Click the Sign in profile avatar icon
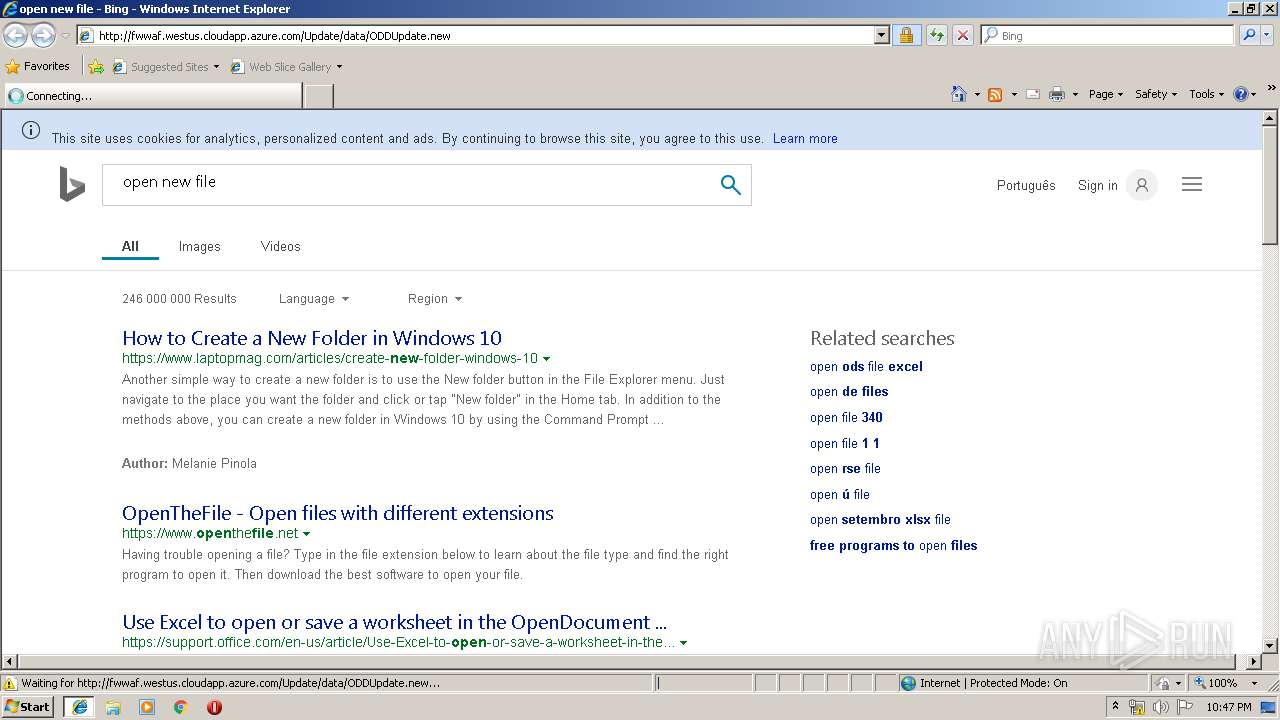This screenshot has width=1280, height=720. pyautogui.click(x=1141, y=185)
